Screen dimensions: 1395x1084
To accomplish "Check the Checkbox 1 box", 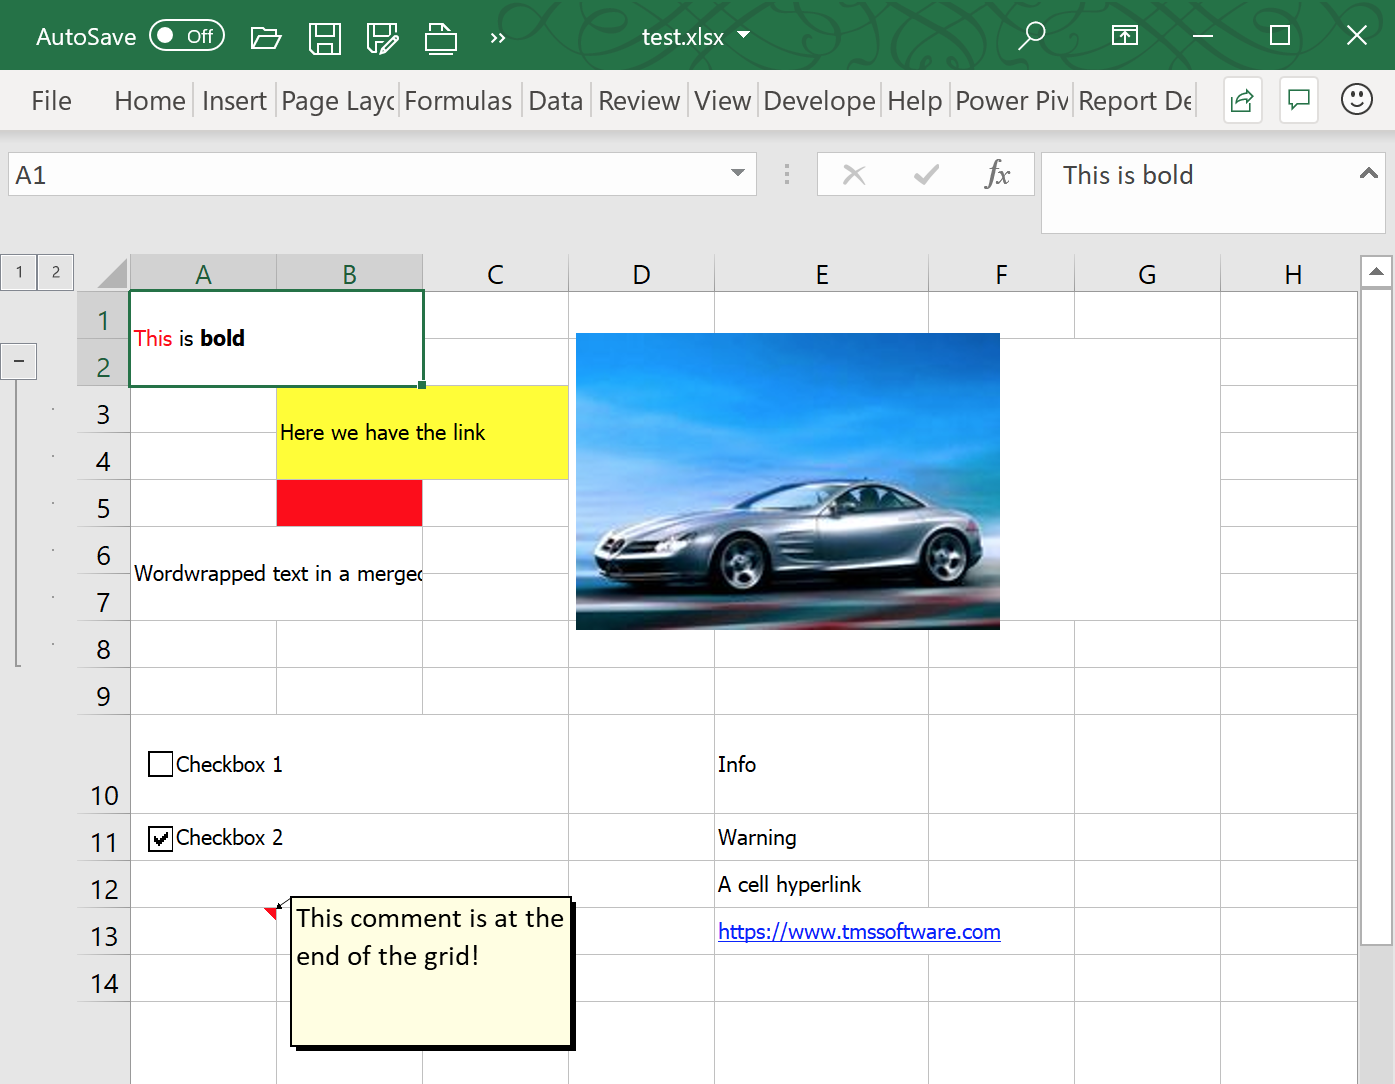I will point(160,765).
